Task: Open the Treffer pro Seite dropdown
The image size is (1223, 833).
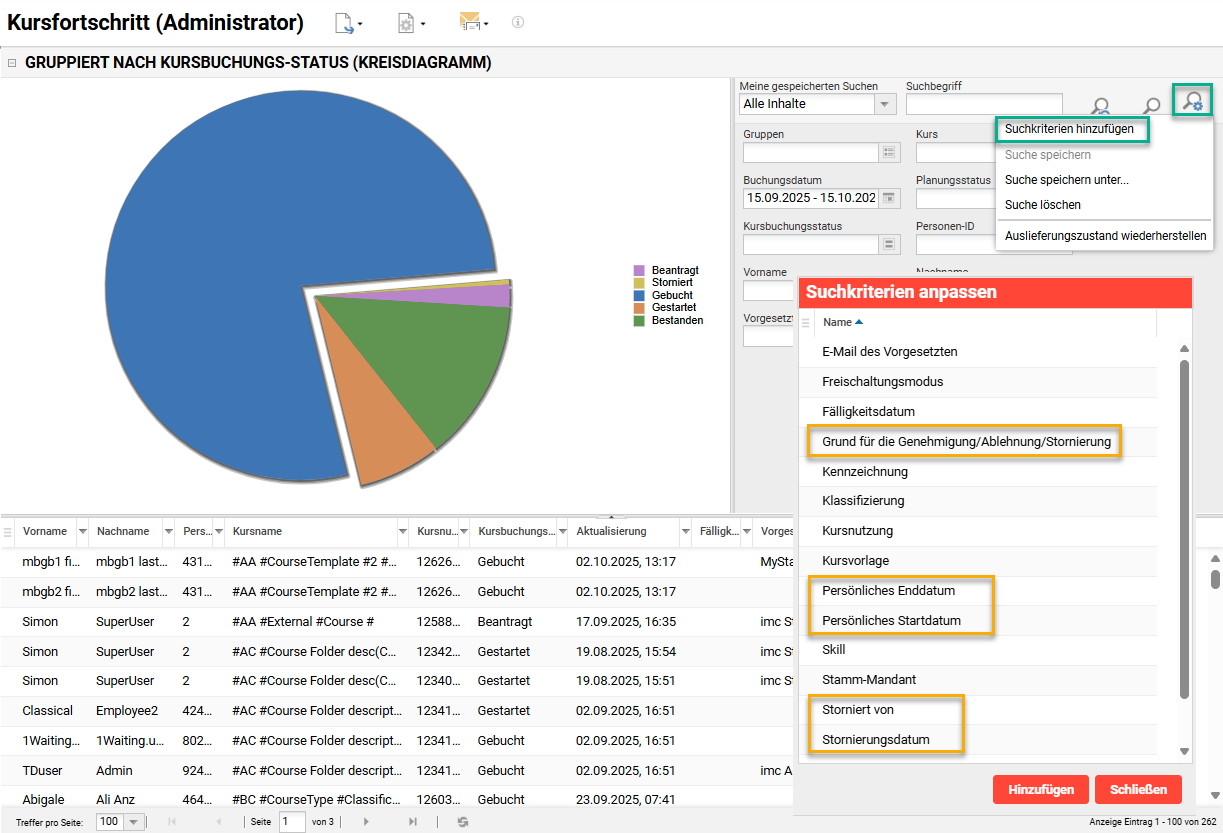Action: pyautogui.click(x=133, y=821)
